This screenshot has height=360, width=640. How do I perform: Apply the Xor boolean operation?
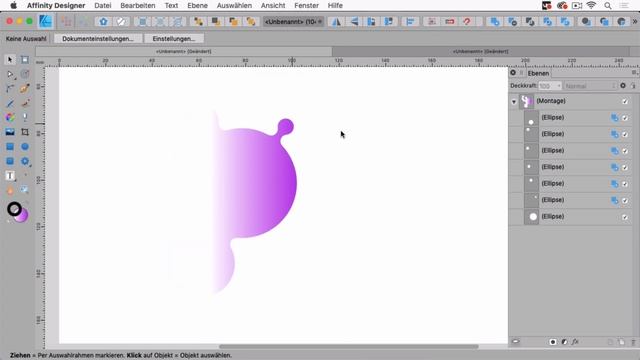547,22
